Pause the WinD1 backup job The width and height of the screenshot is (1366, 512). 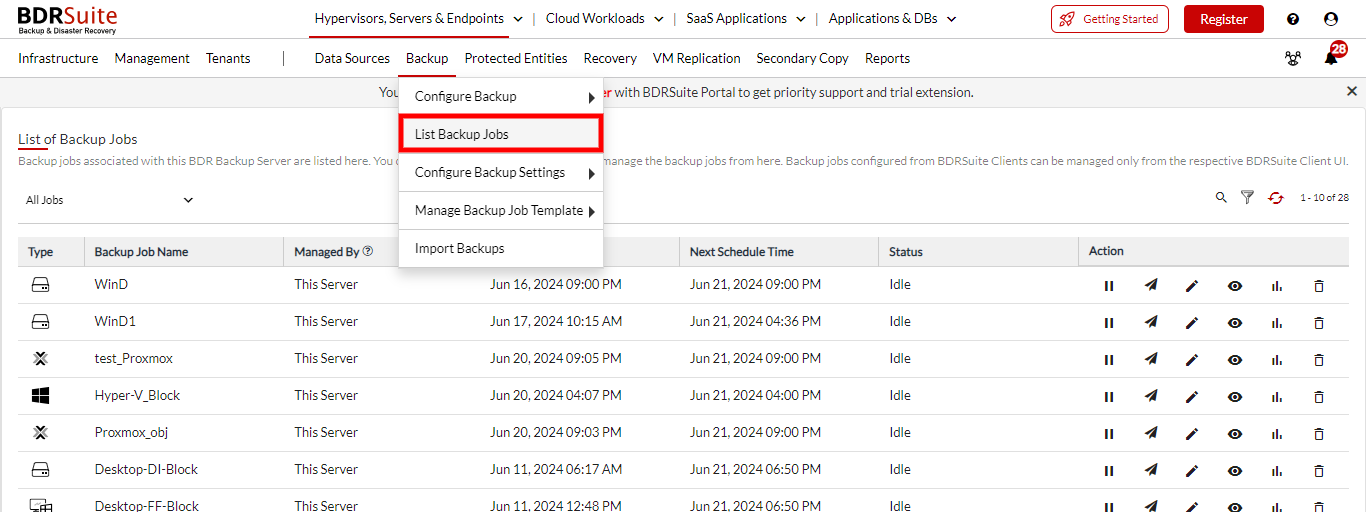[x=1109, y=323]
